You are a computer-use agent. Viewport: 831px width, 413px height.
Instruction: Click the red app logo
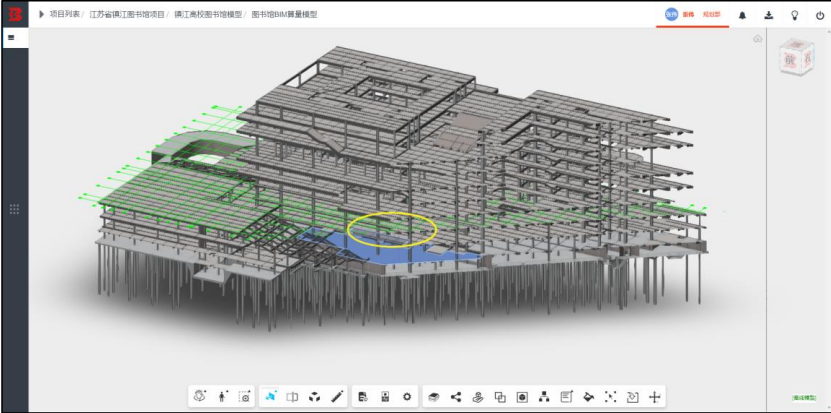point(15,14)
